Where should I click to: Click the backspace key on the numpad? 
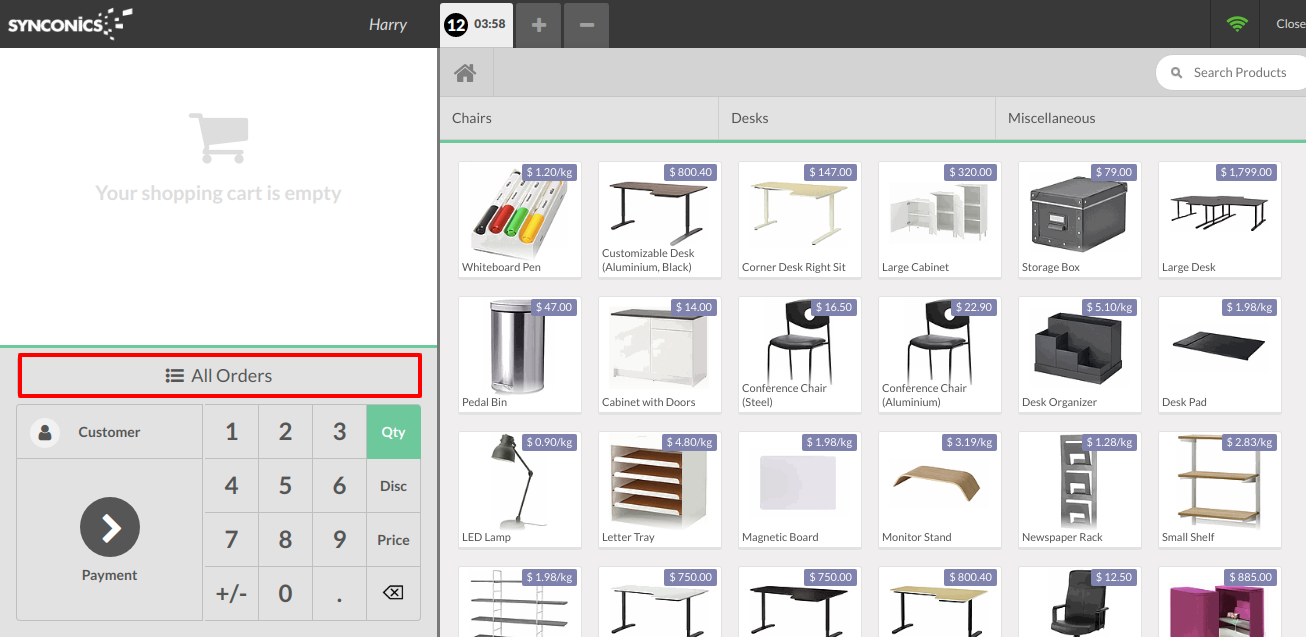point(393,594)
